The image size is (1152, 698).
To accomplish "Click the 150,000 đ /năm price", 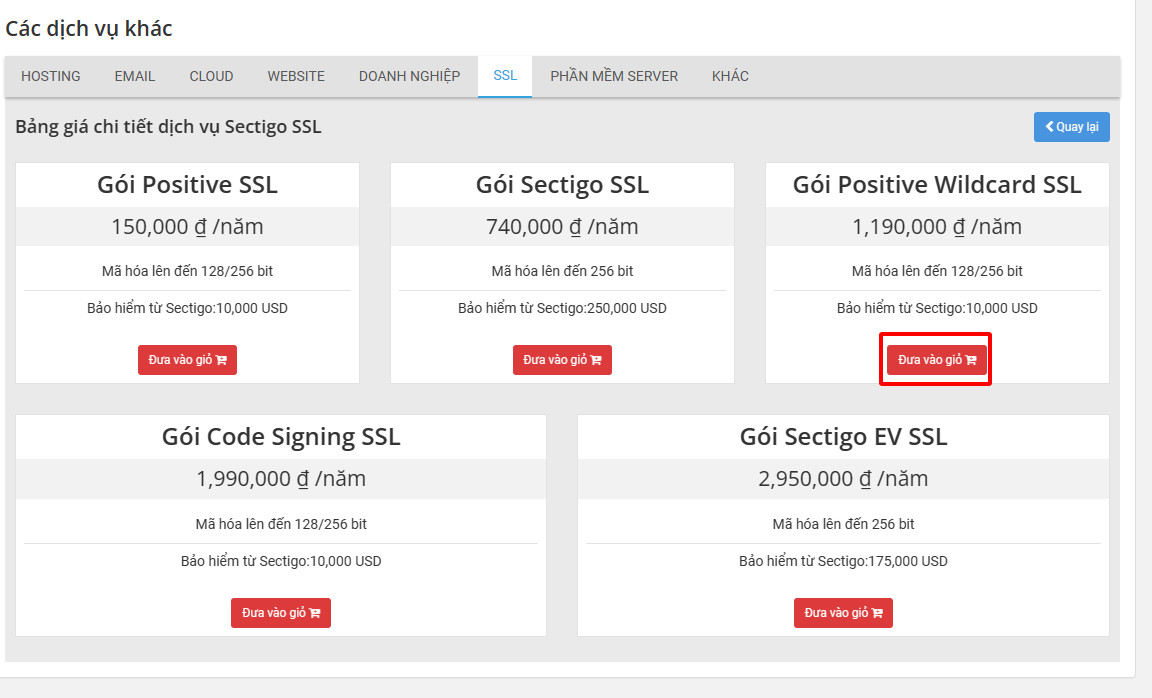I will click(187, 226).
